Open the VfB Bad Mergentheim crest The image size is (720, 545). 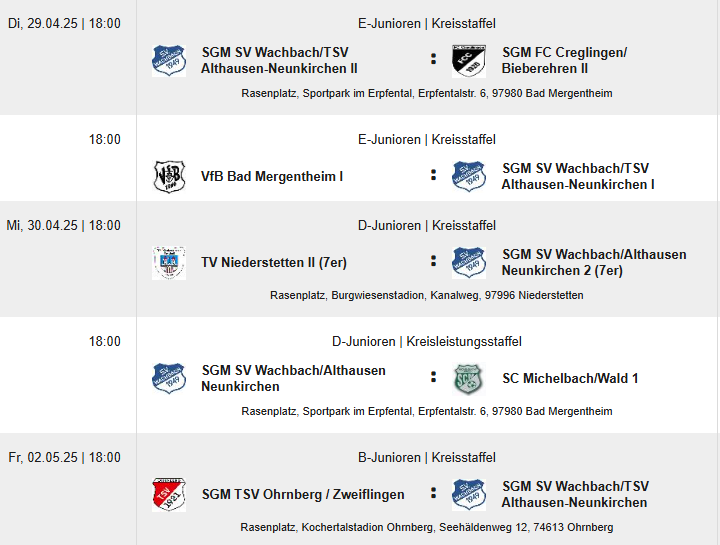169,176
